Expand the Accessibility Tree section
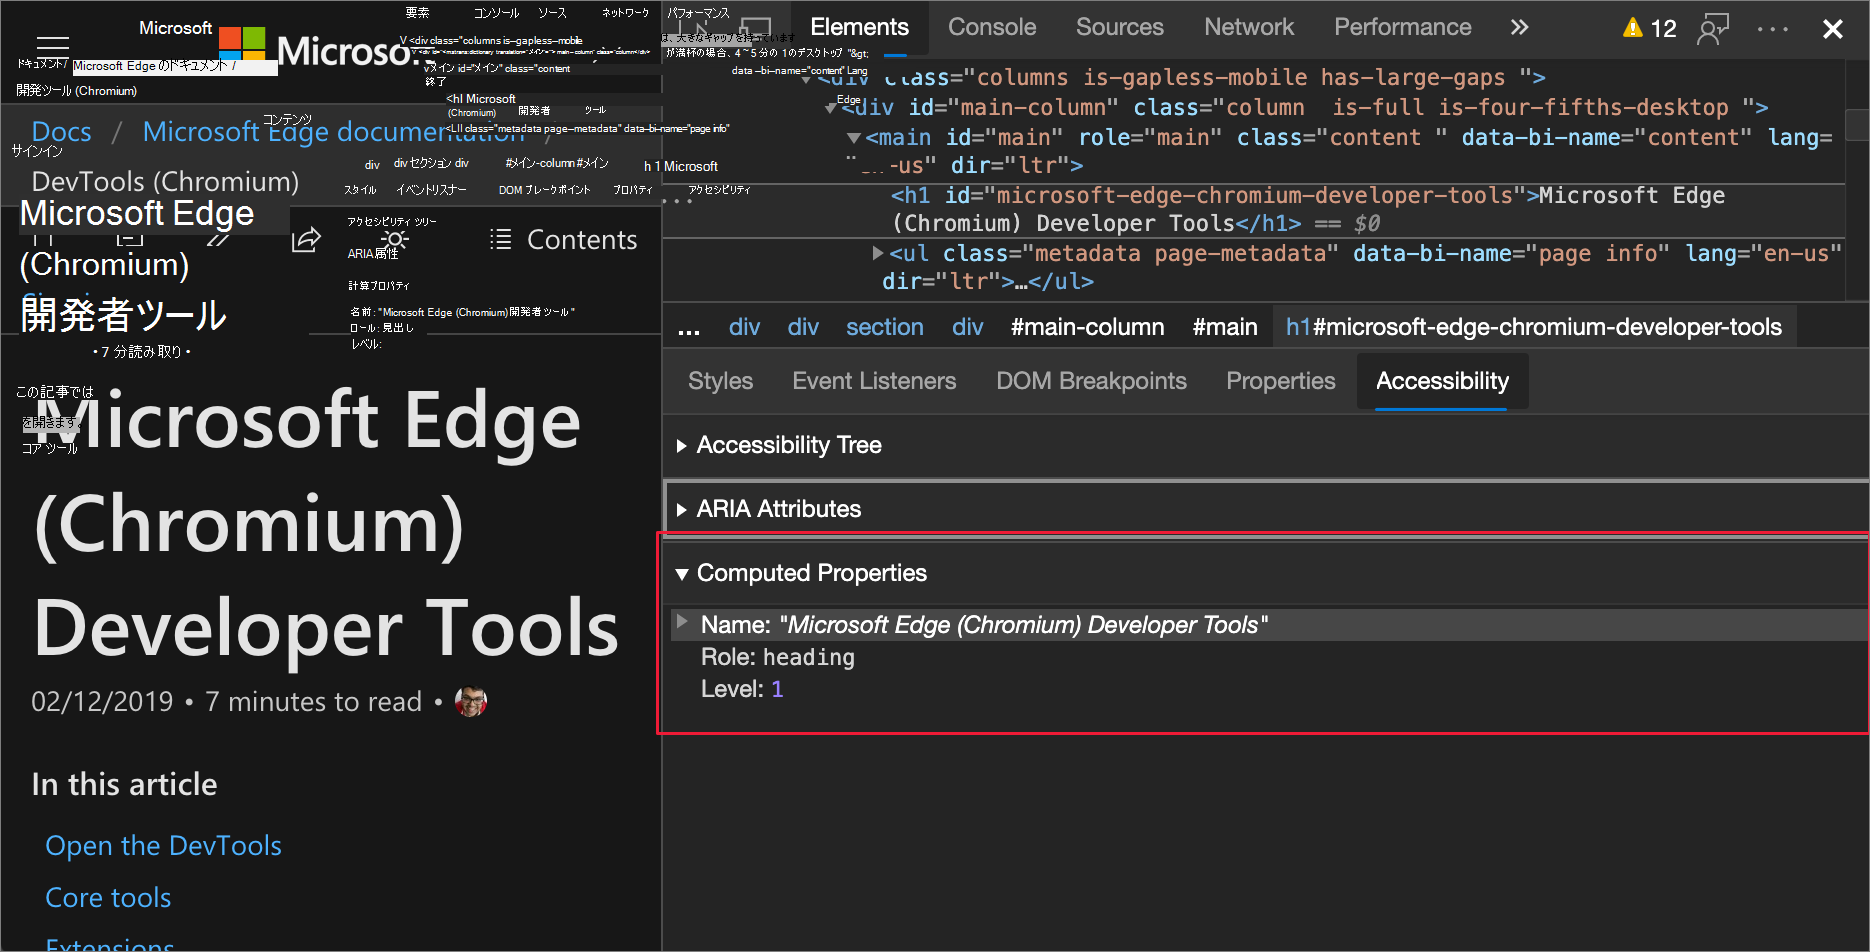1870x952 pixels. [1265, 445]
